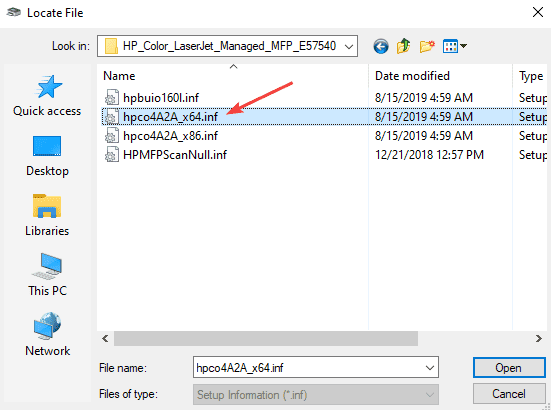Go back using the blue arrow icon
The width and height of the screenshot is (551, 410).
click(381, 46)
